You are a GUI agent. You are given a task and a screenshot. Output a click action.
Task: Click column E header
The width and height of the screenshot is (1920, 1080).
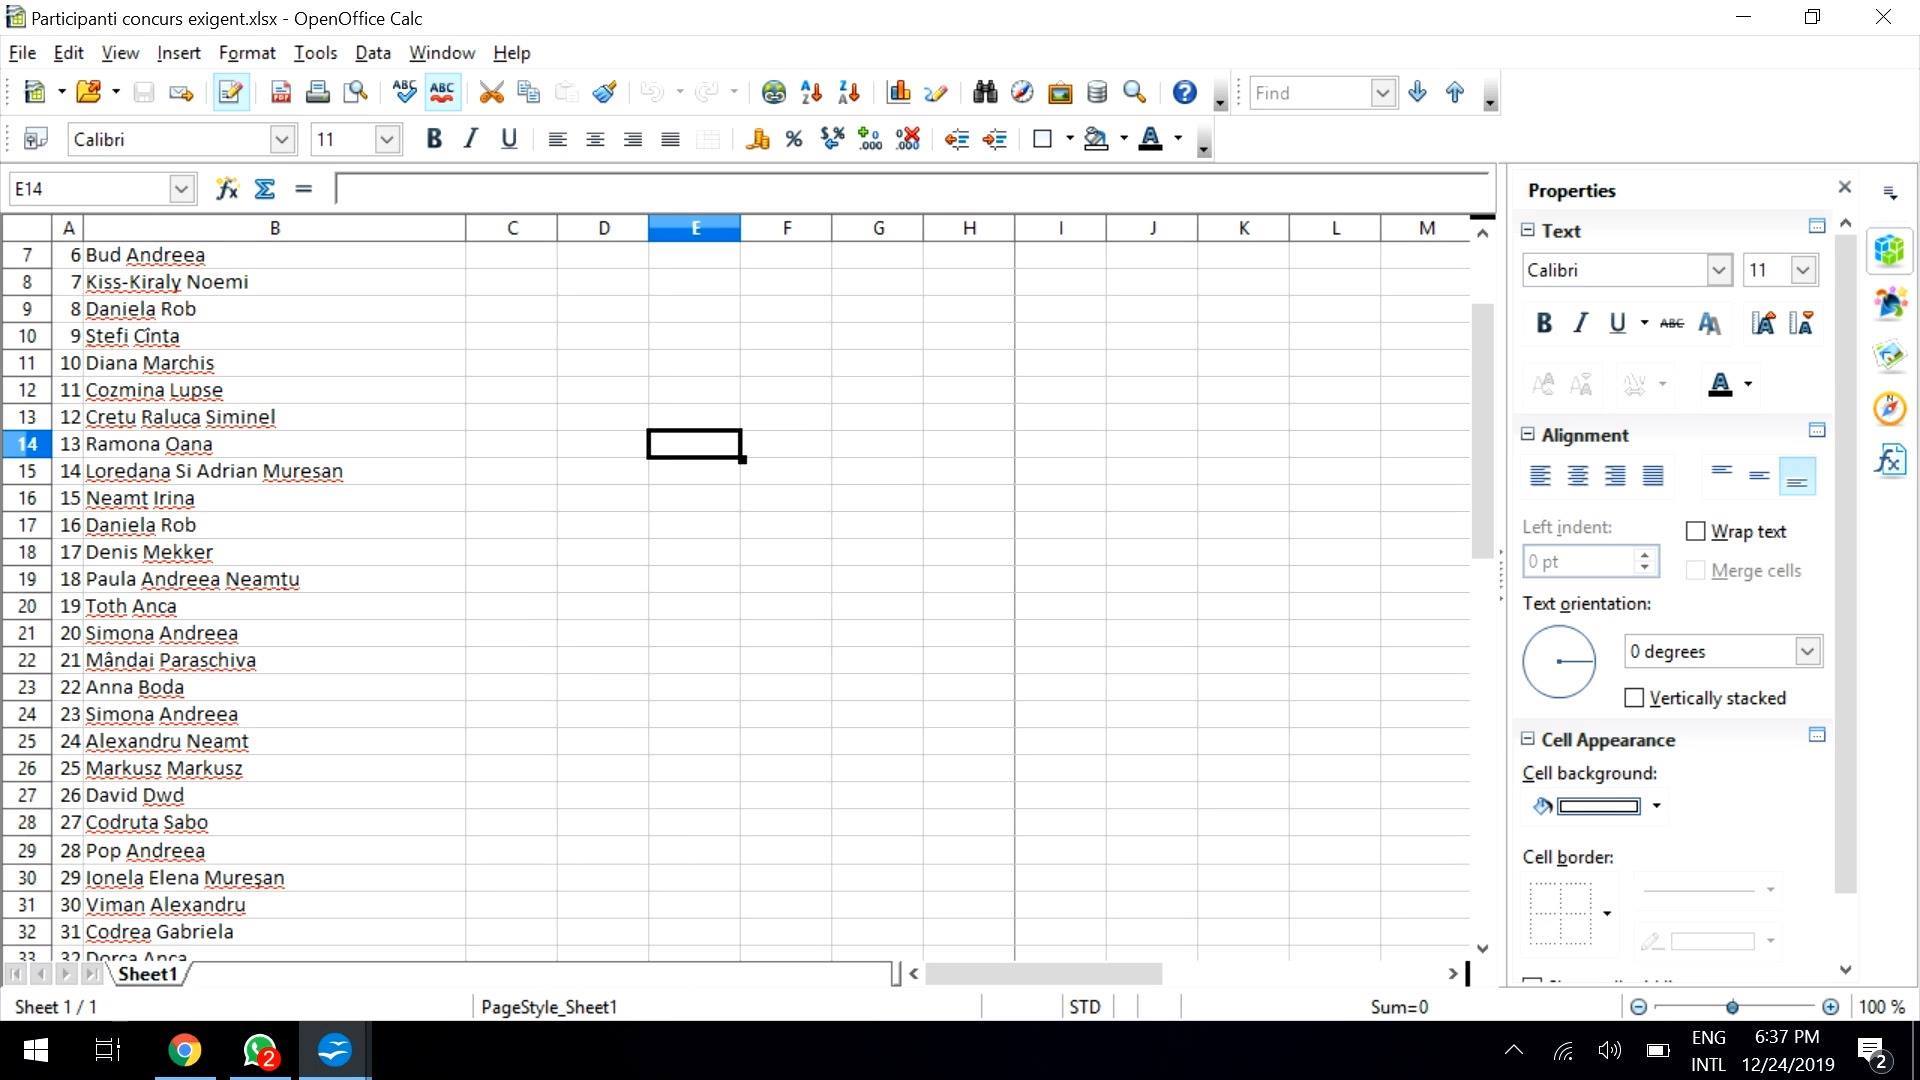click(x=695, y=228)
